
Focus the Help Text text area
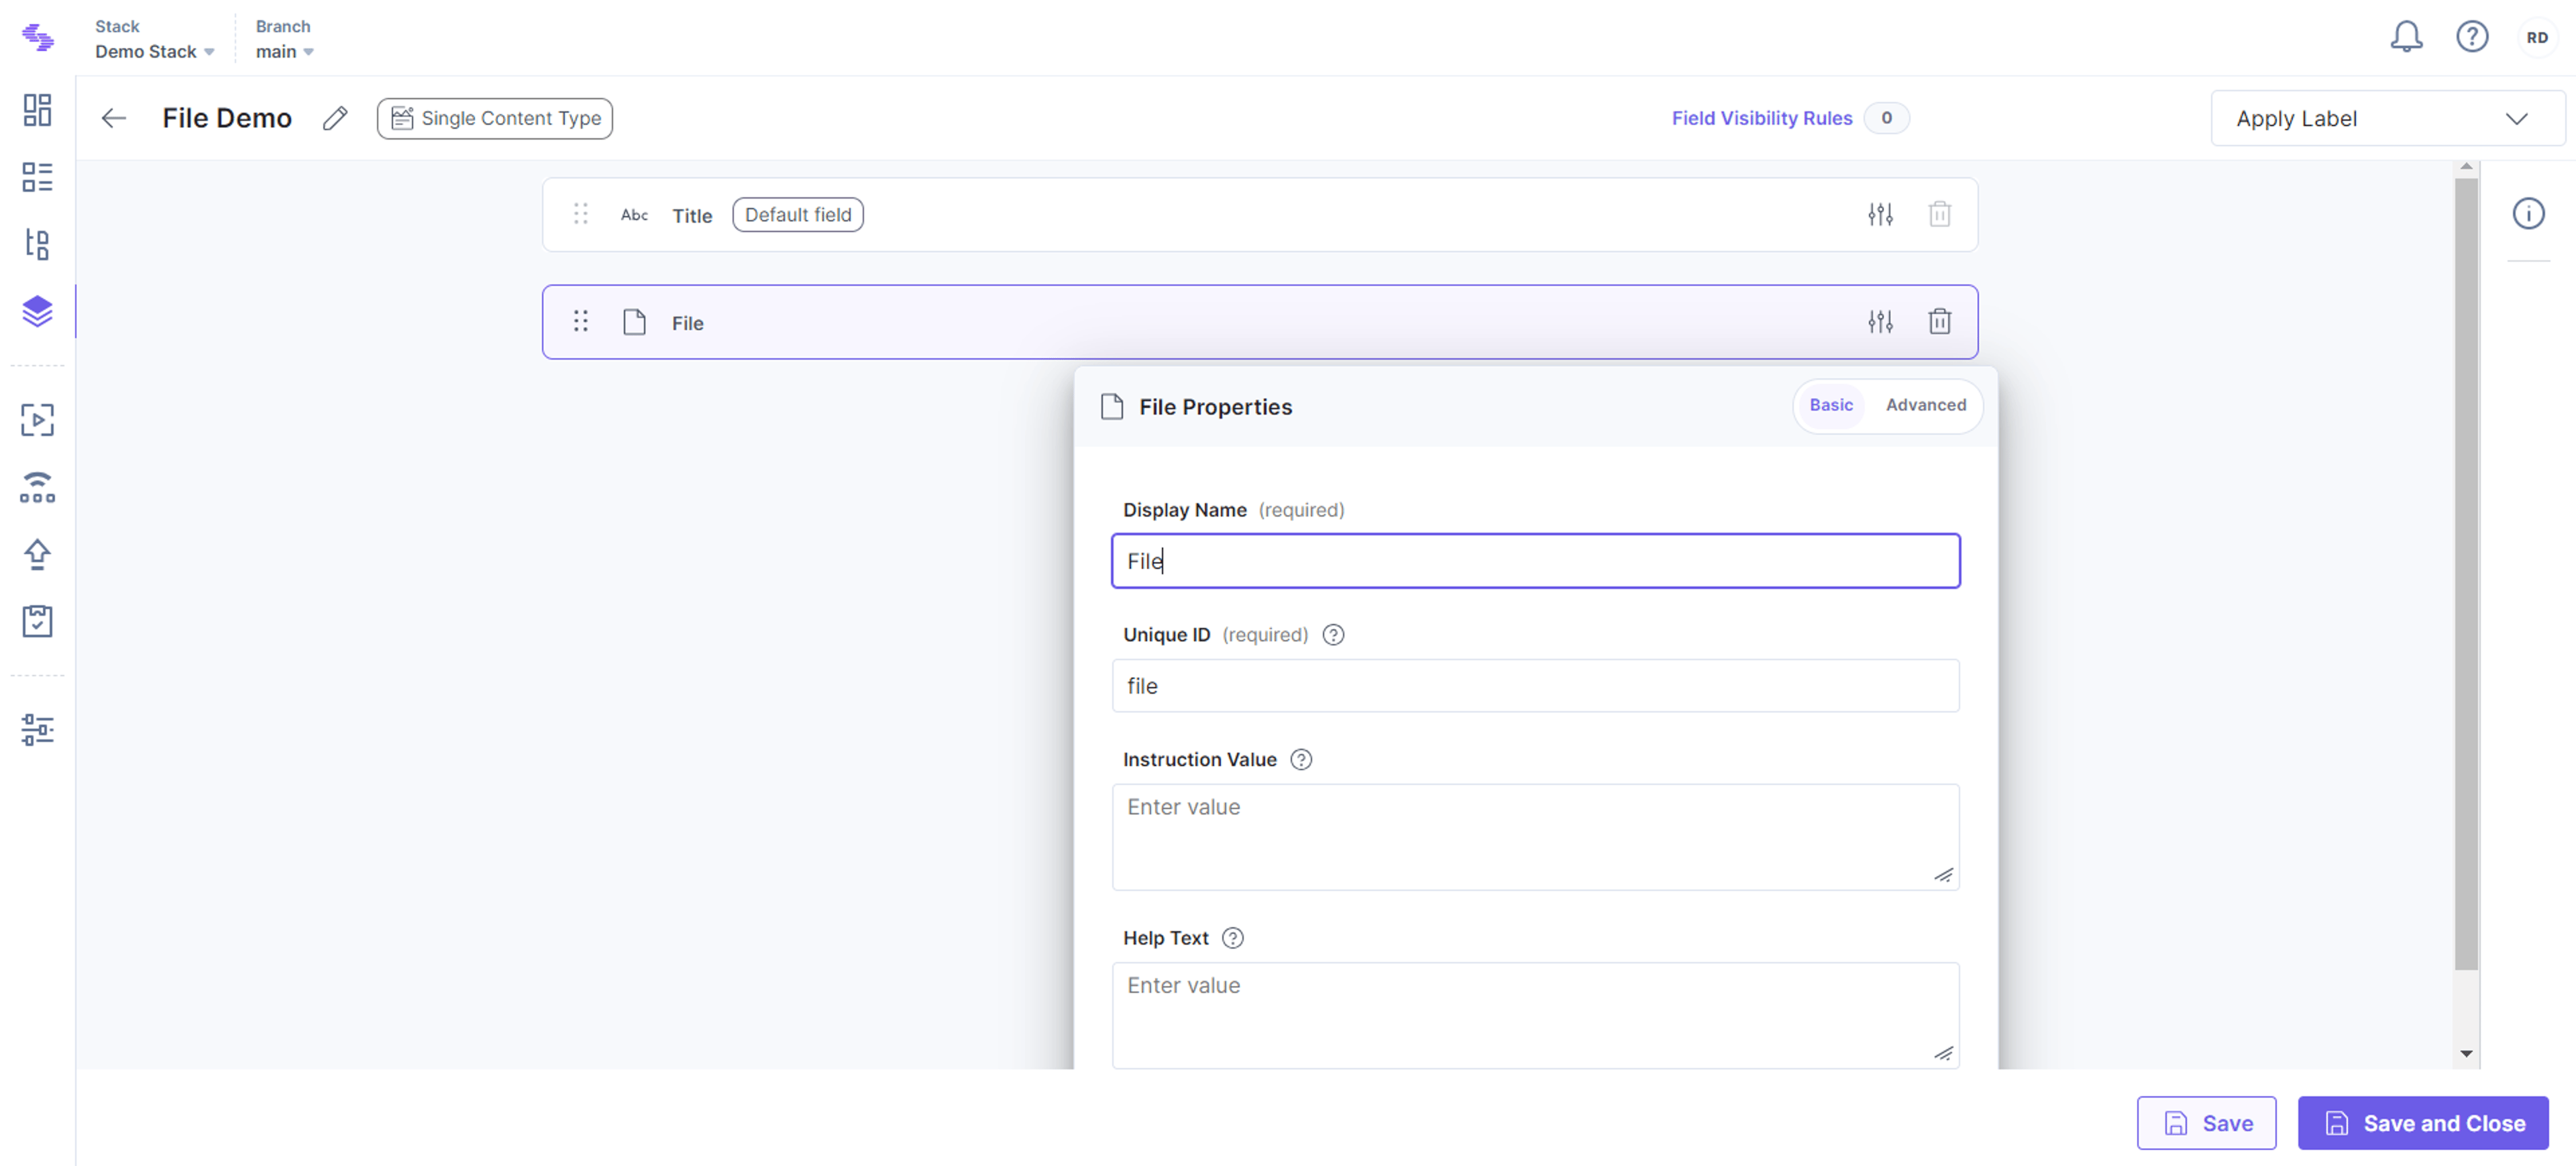[x=1535, y=1015]
